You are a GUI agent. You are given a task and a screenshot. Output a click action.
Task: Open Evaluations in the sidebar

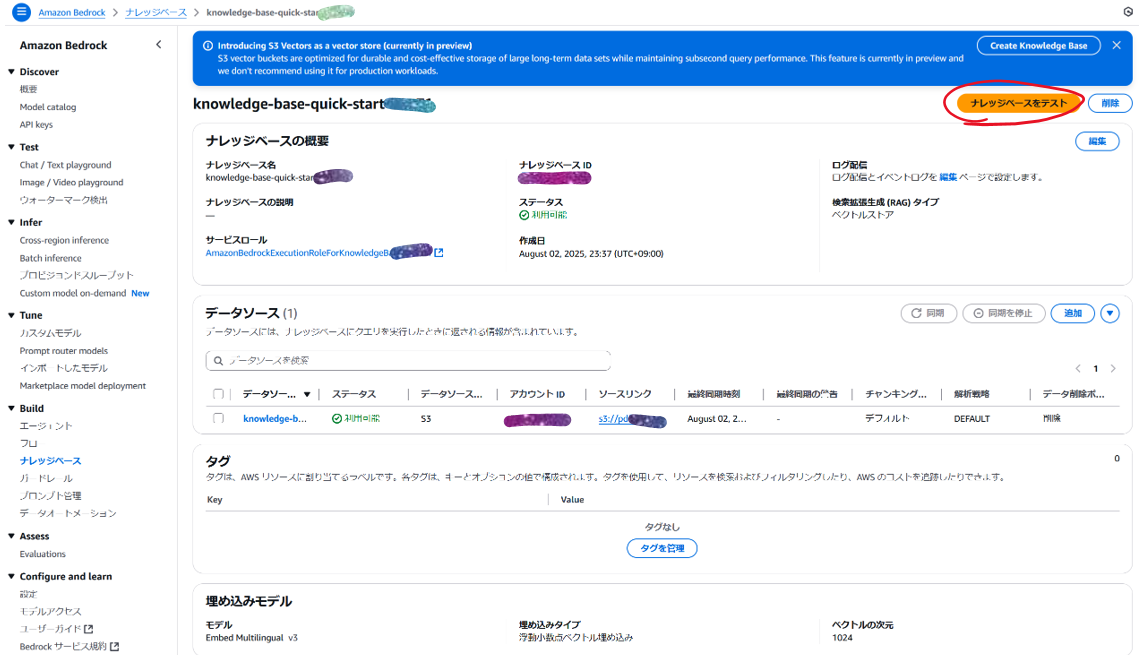[42, 554]
